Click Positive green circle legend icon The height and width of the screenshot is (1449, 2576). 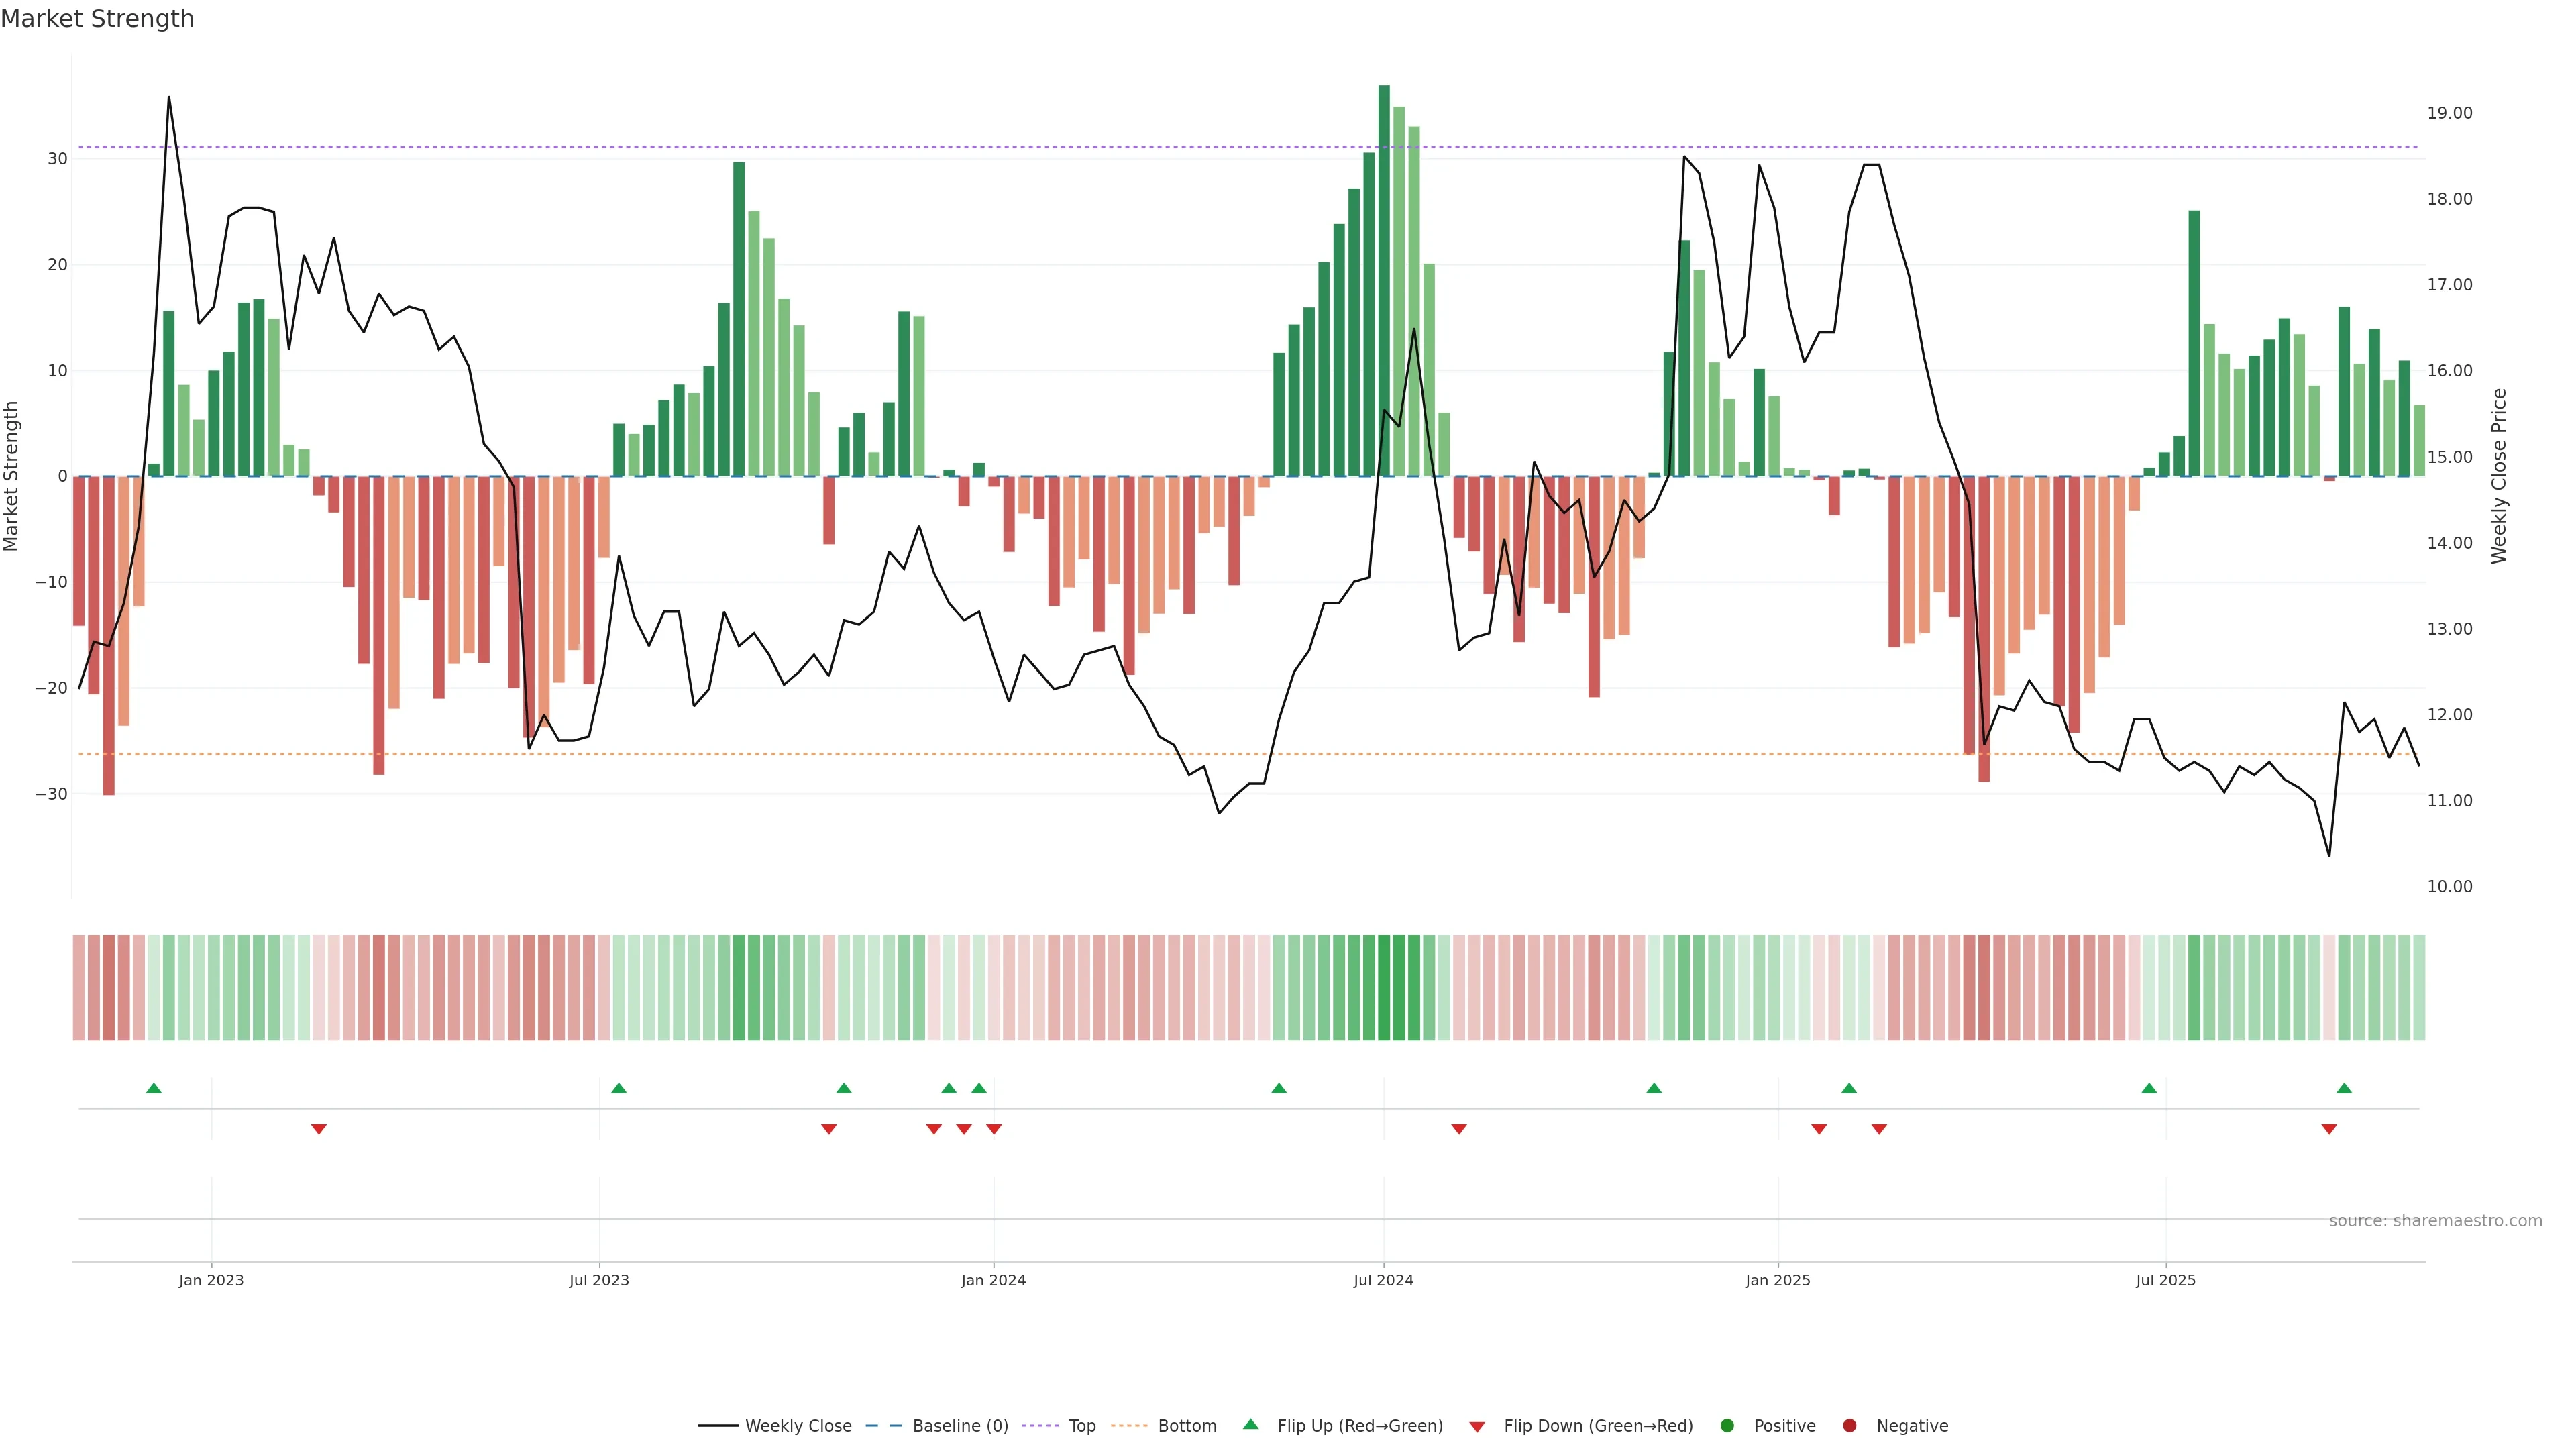click(x=1727, y=1426)
